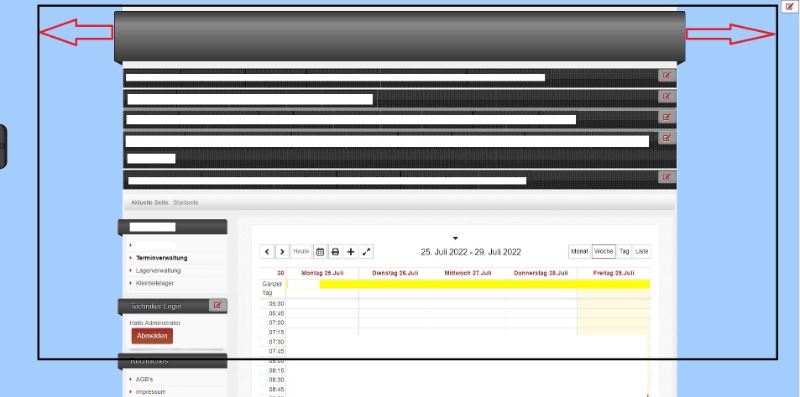Screen dimensions: 800x397
Task: Switch calendar to Tag view
Action: [x=624, y=252]
